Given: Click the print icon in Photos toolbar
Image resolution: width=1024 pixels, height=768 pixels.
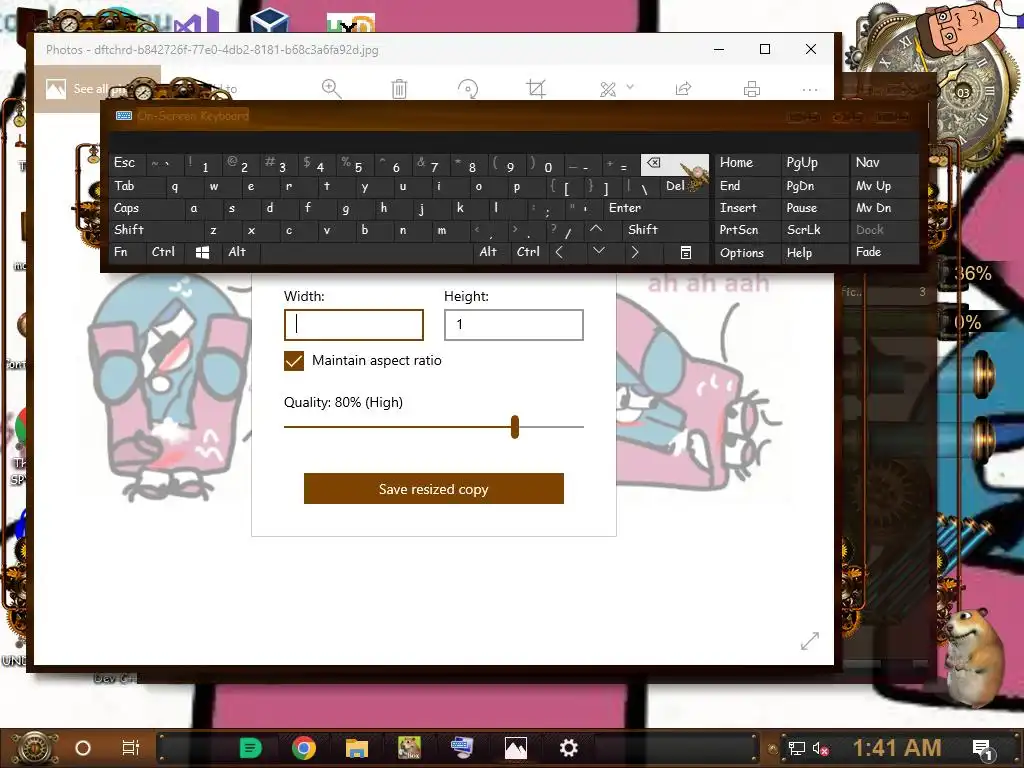Looking at the screenshot, I should [752, 89].
